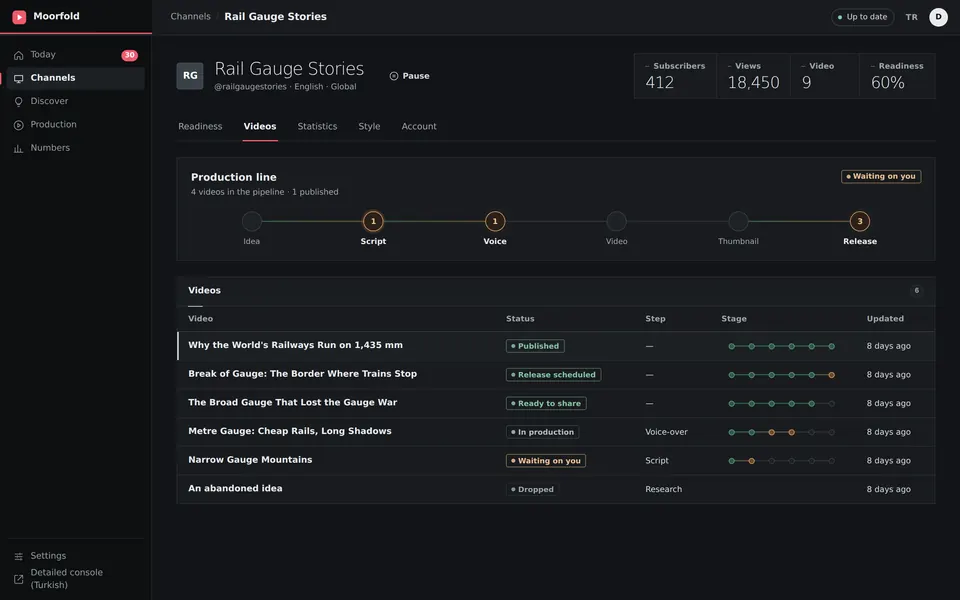Select the Idea stage node

[252, 221]
